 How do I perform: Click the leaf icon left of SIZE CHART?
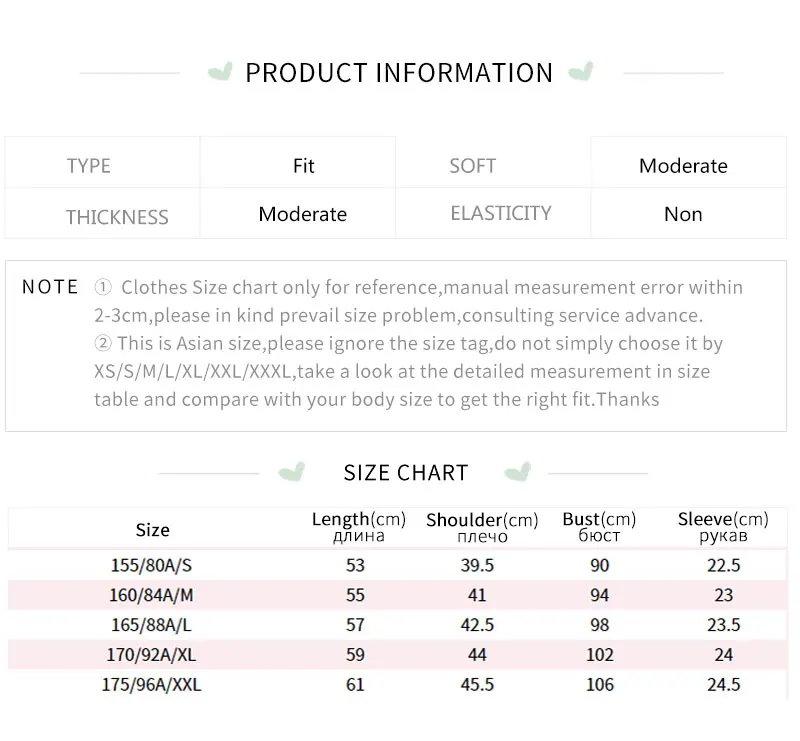coord(291,472)
